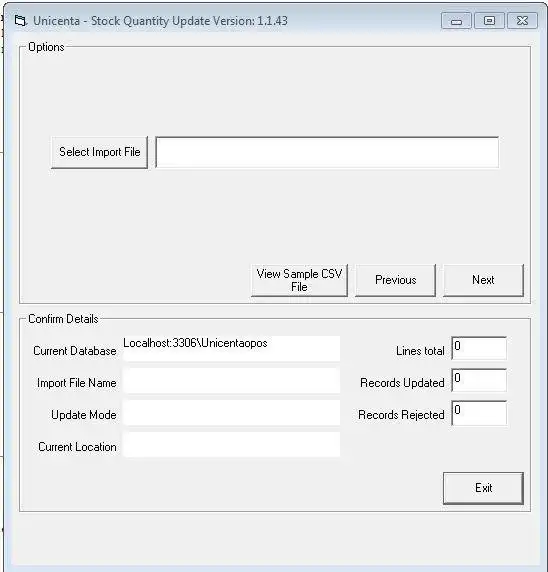
Task: Click the Records Rejected label
Action: pos(401,415)
